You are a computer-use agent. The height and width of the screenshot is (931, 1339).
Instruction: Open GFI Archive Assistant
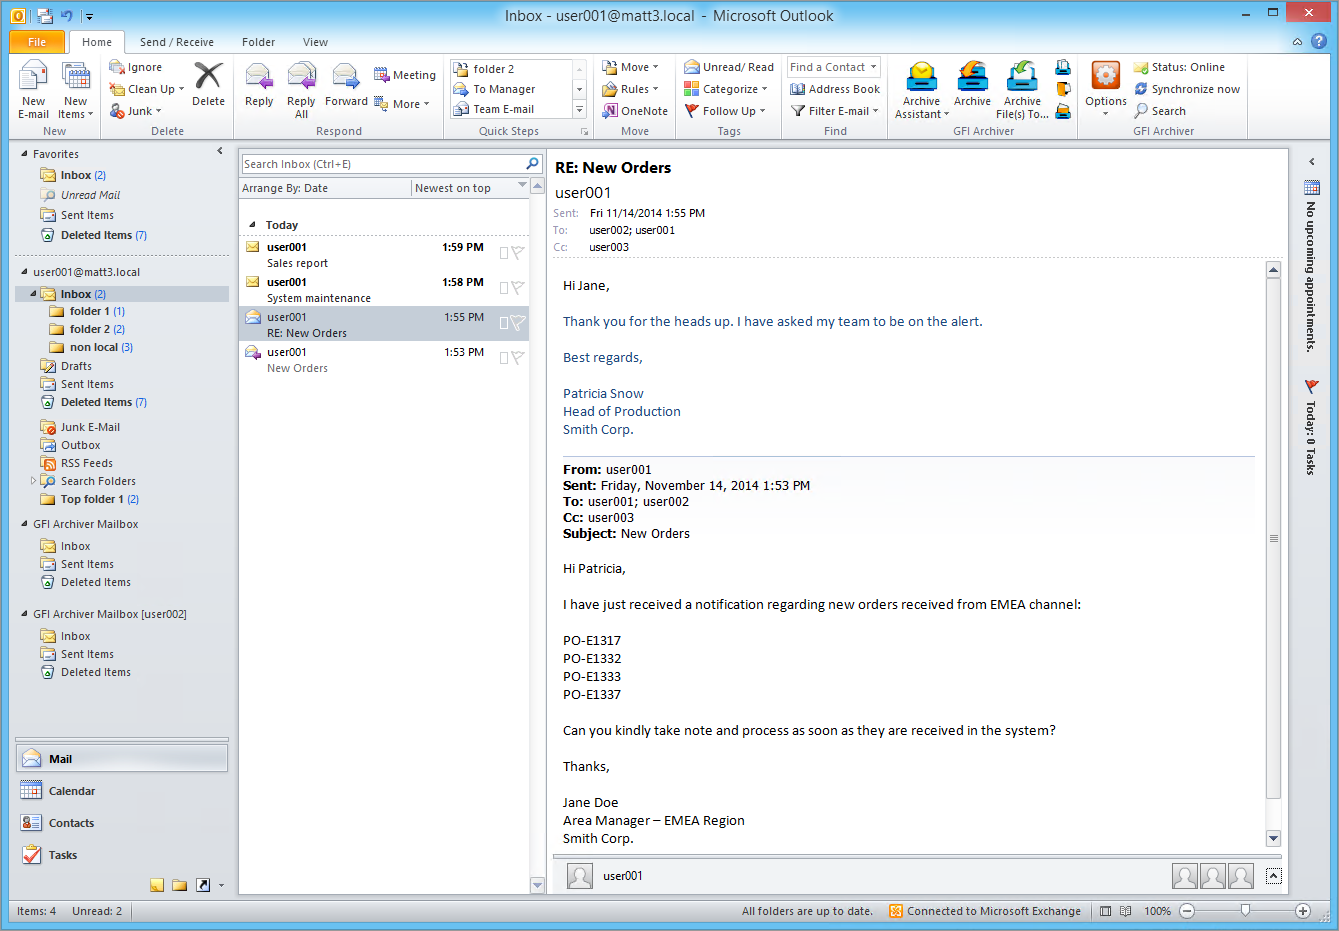(921, 90)
